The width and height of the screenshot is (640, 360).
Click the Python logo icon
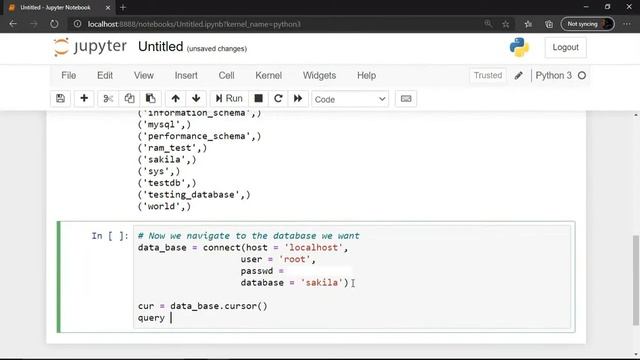click(519, 47)
